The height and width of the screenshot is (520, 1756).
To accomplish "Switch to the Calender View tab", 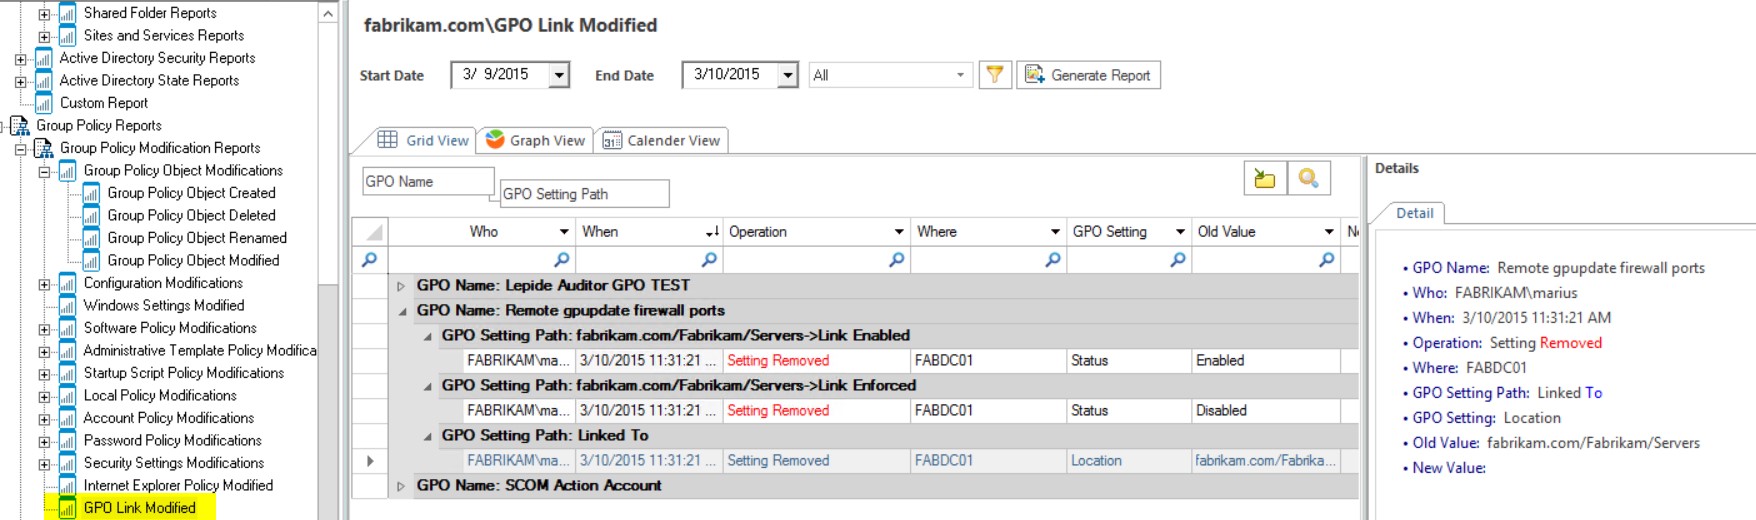I will click(x=662, y=141).
